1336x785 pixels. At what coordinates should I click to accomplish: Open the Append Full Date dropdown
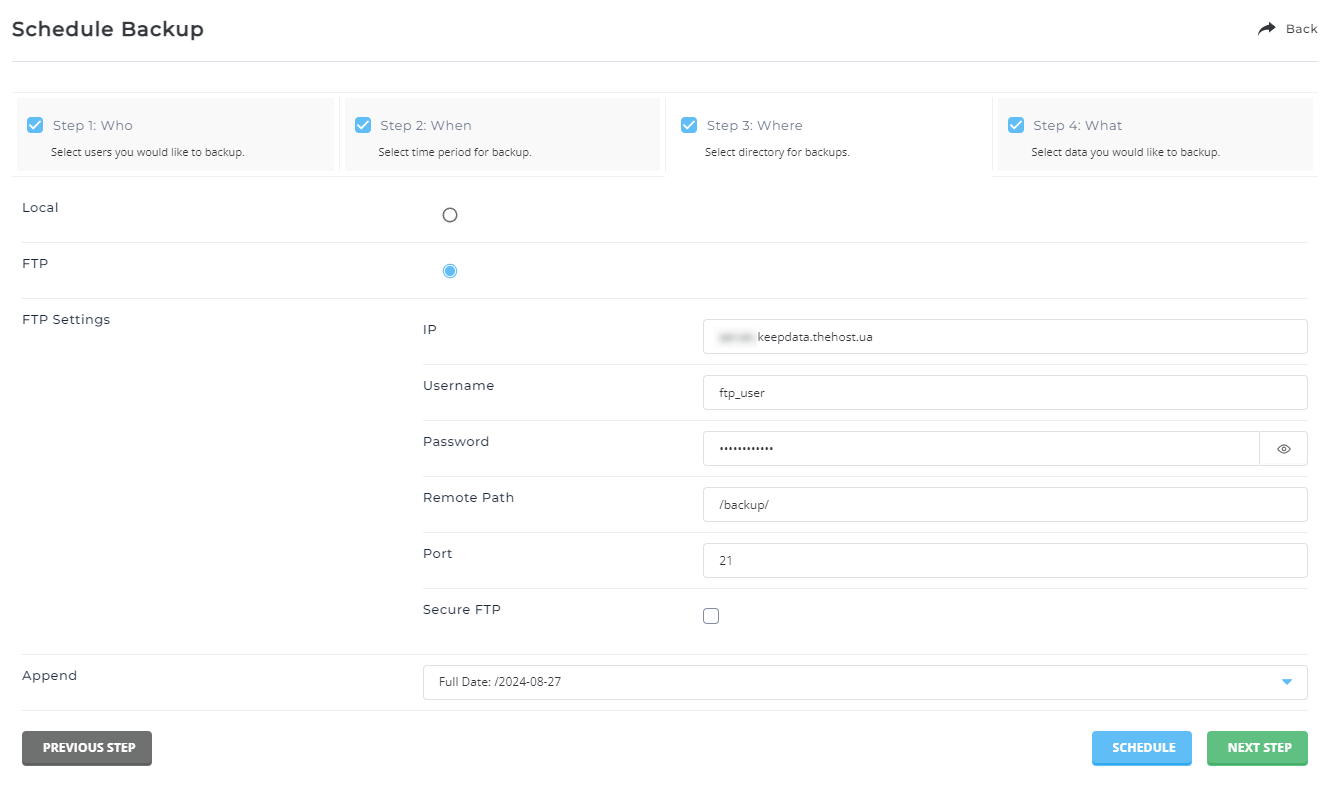pyautogui.click(x=865, y=683)
